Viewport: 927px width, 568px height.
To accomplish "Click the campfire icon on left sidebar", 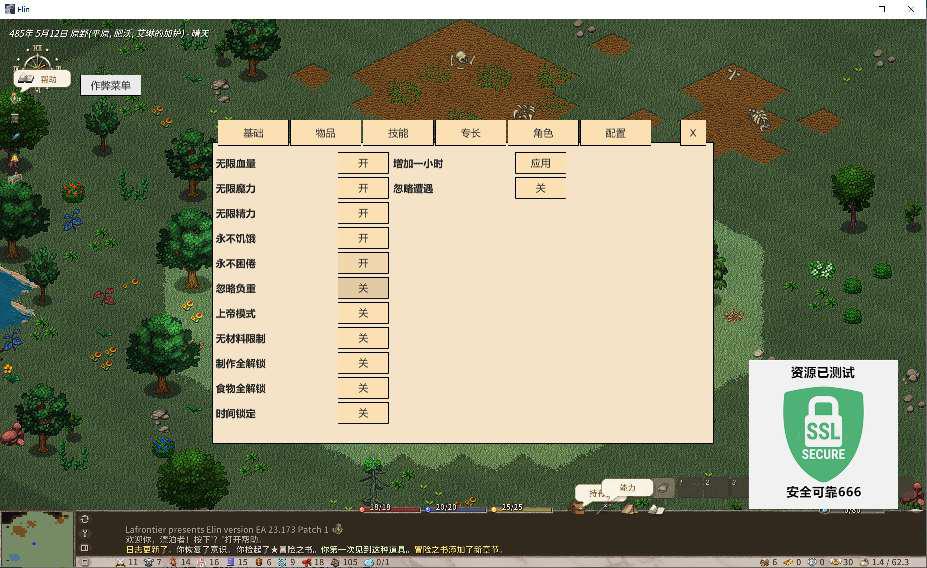I will 14,160.
